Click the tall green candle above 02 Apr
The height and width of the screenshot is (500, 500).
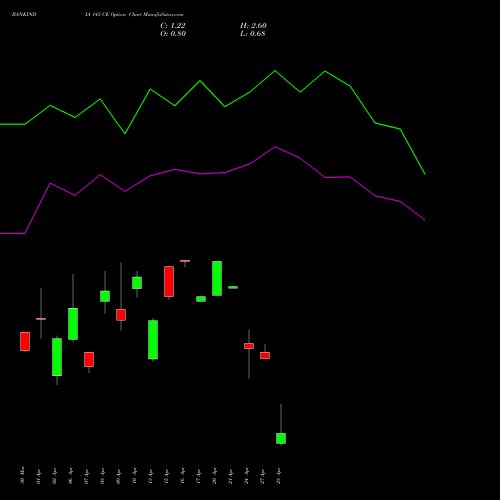(x=57, y=357)
